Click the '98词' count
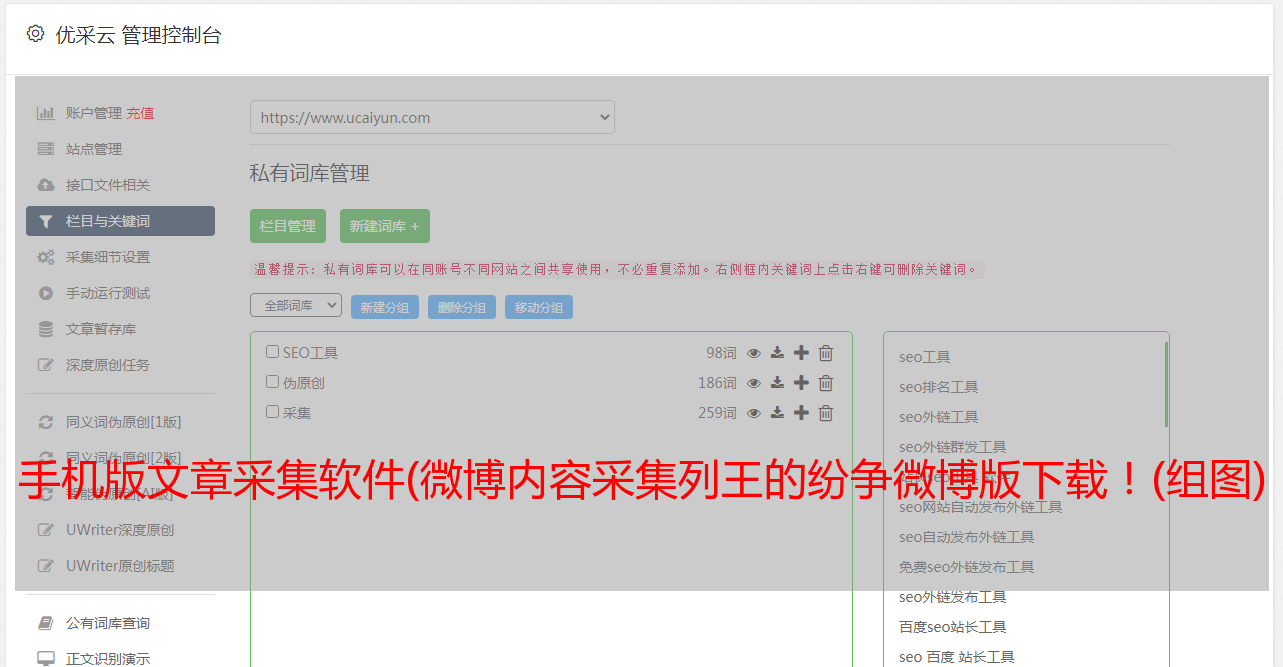Viewport: 1283px width, 667px height. 721,353
